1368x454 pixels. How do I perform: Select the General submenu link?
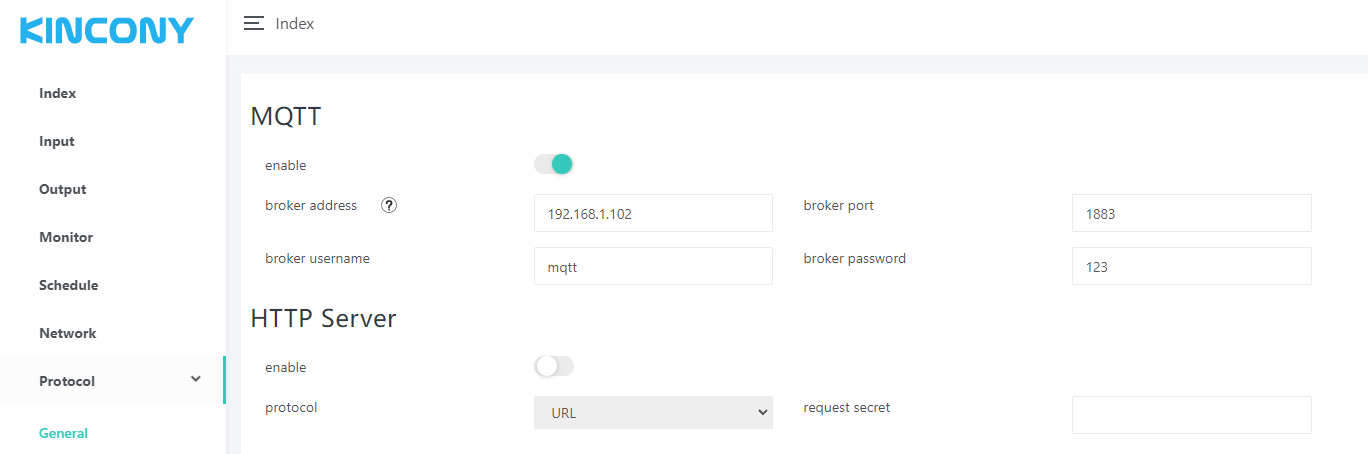[x=64, y=433]
